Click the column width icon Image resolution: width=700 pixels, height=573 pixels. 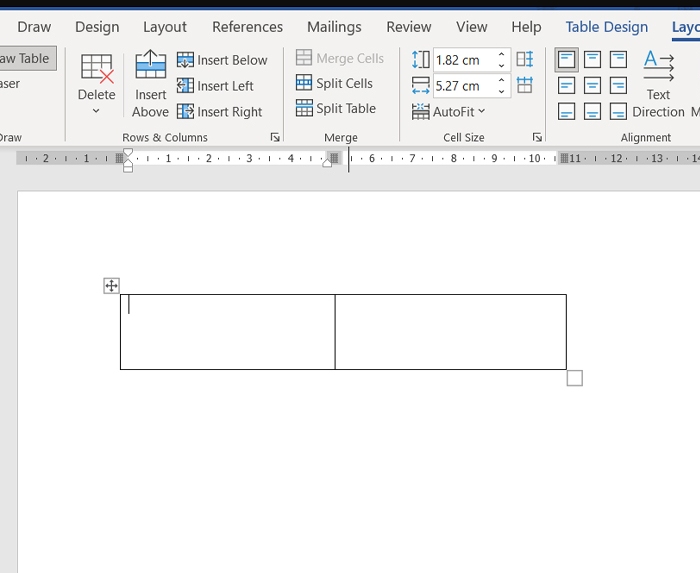pos(421,85)
